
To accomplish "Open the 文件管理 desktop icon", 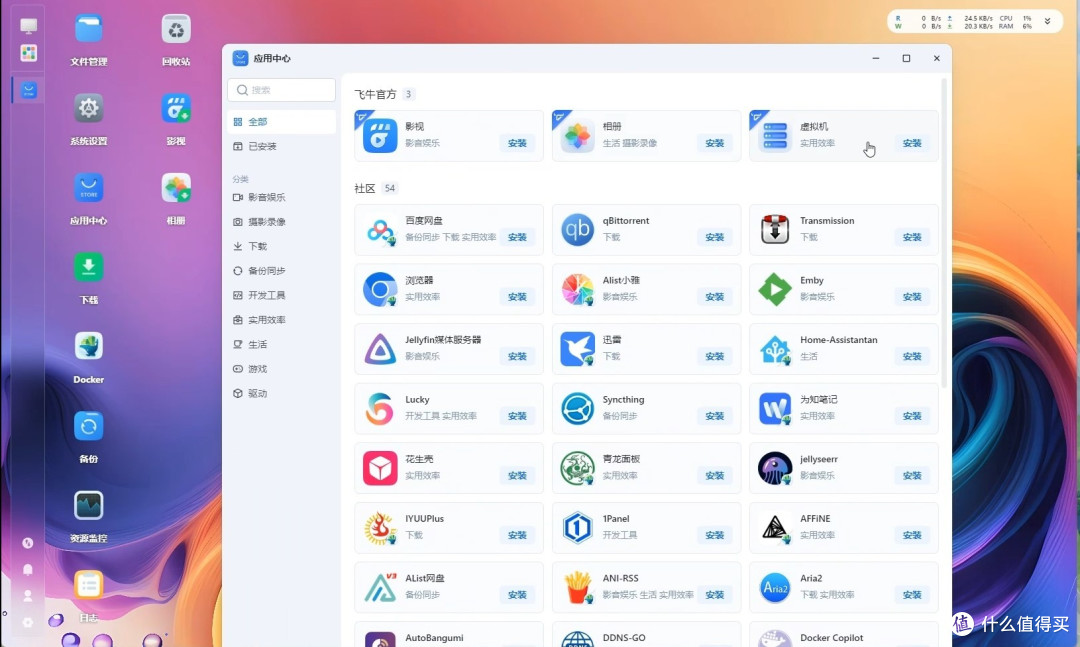I will coord(88,30).
